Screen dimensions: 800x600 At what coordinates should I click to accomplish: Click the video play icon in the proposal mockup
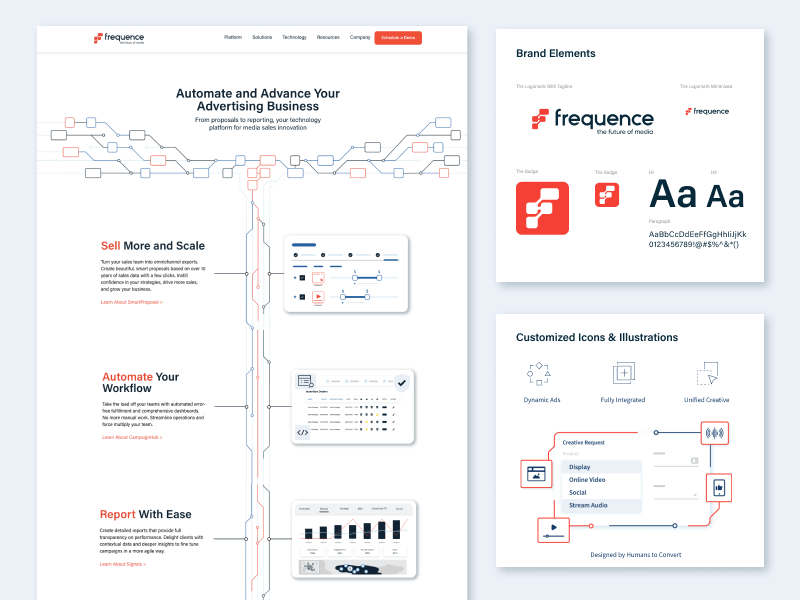318,296
